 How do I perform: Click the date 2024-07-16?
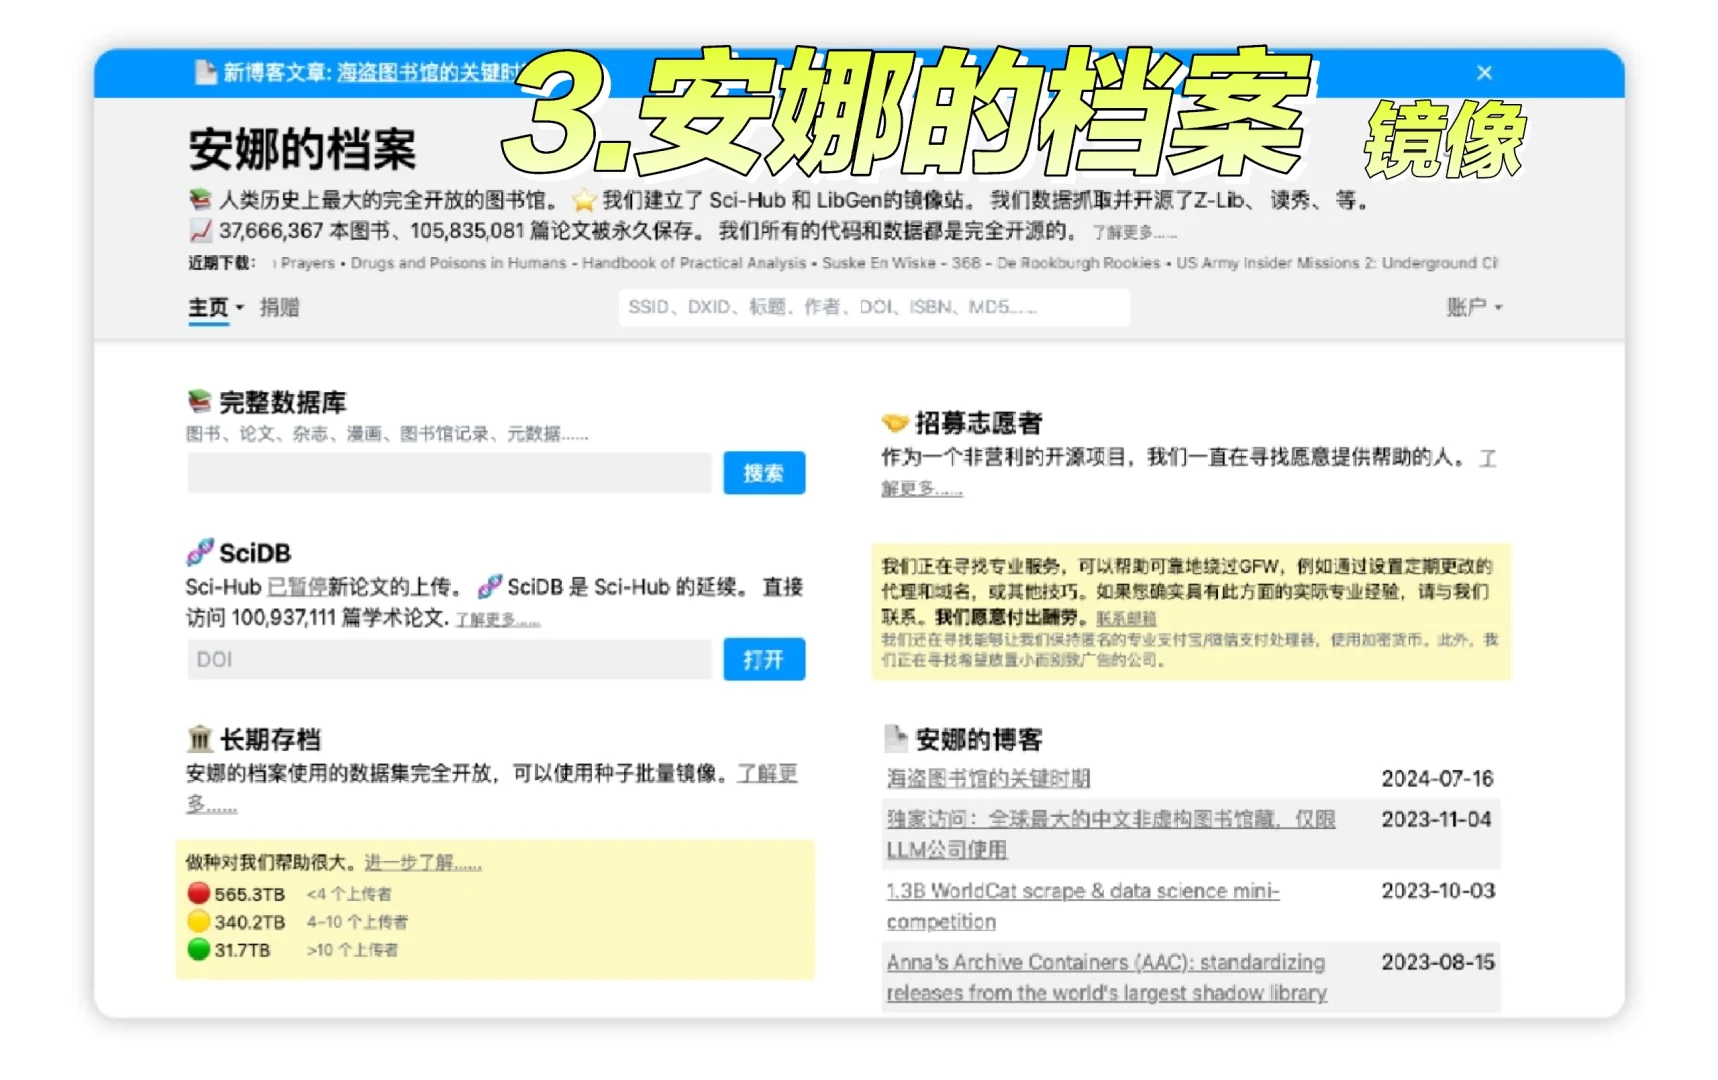(x=1437, y=778)
